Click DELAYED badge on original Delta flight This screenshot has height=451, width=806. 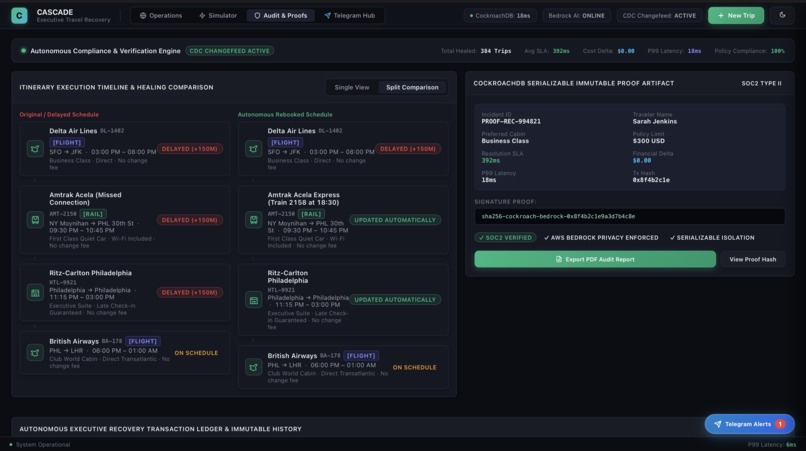(190, 149)
